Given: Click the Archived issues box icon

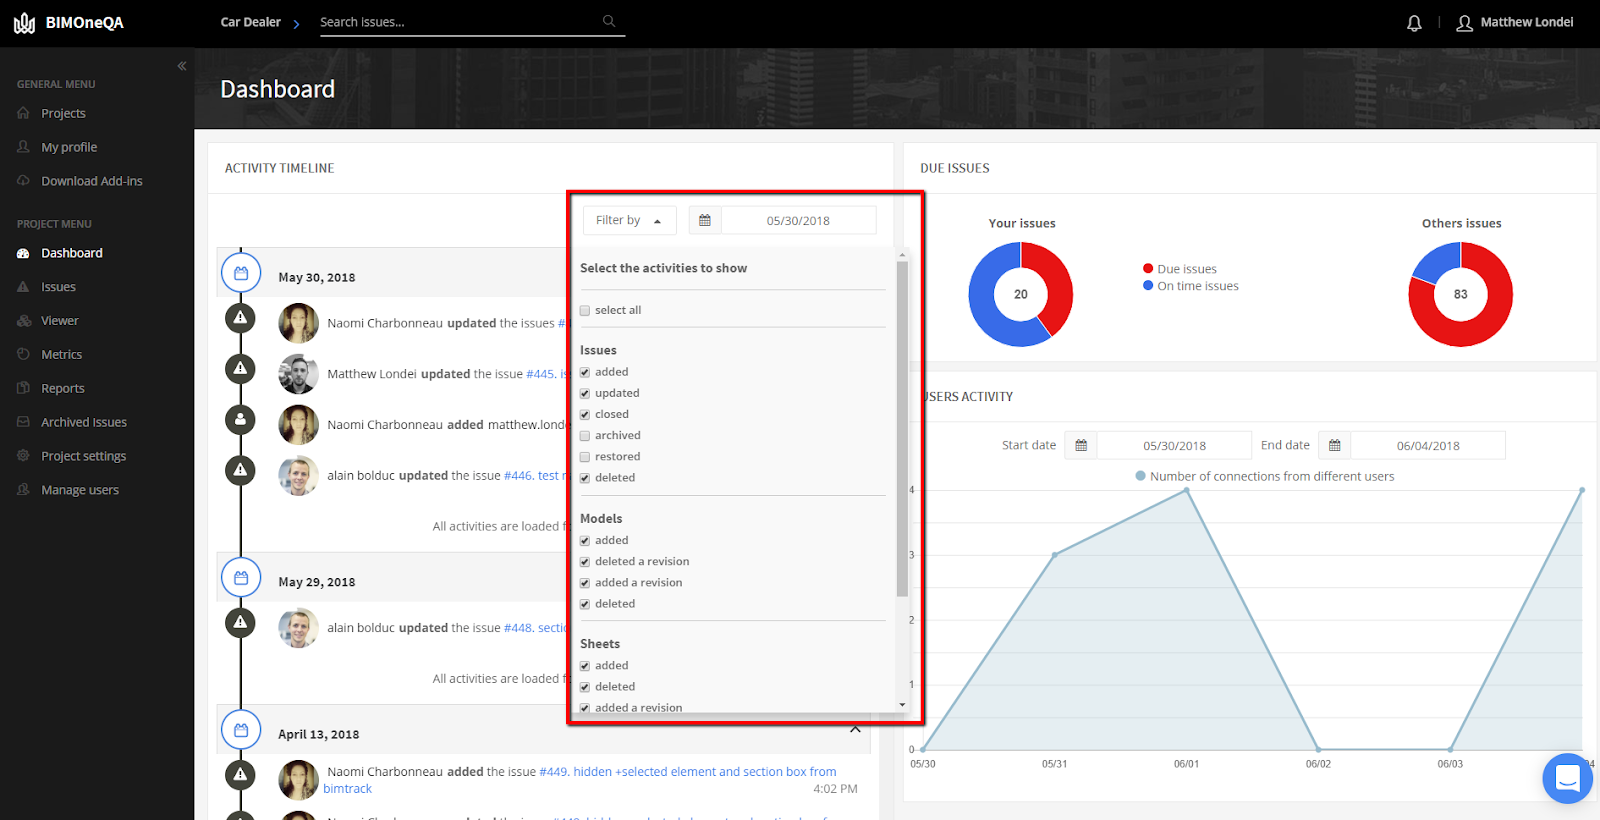Looking at the screenshot, I should coord(23,422).
